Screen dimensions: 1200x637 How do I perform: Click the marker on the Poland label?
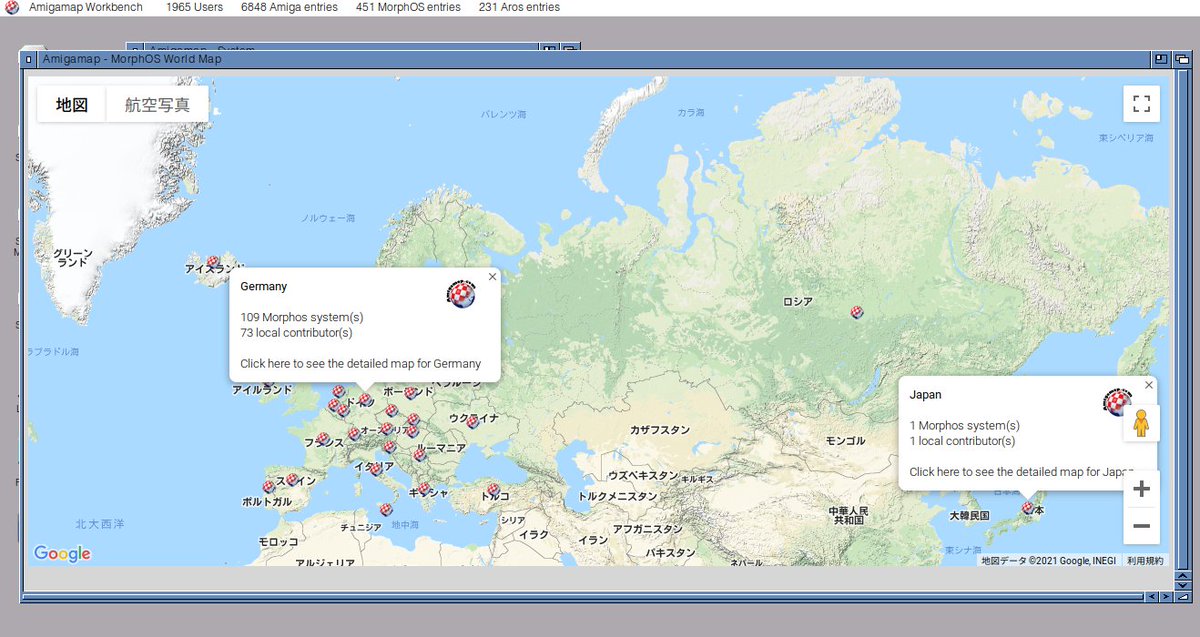411,393
